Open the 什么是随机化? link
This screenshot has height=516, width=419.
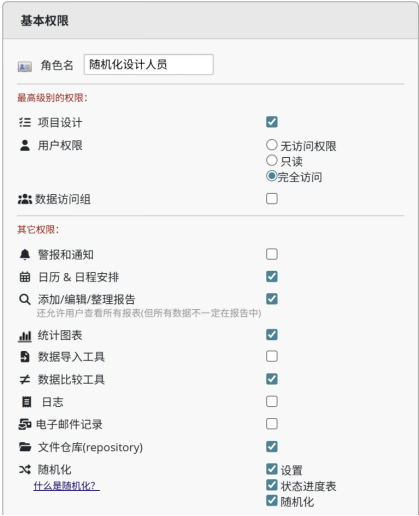[67, 486]
